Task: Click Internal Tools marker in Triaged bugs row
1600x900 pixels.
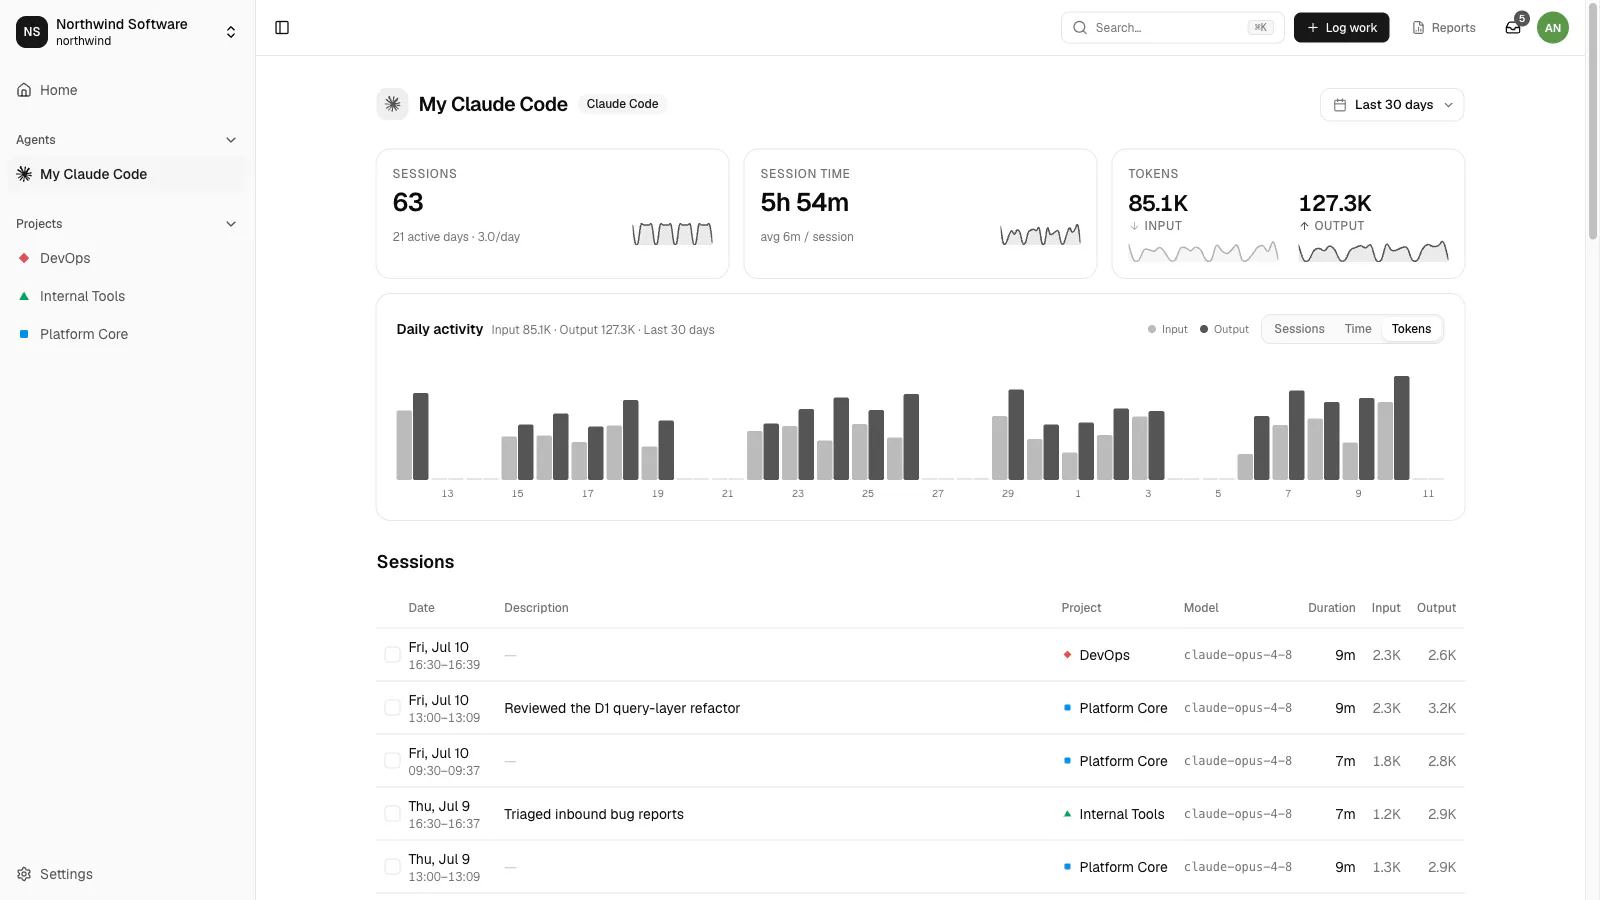Action: point(1068,814)
